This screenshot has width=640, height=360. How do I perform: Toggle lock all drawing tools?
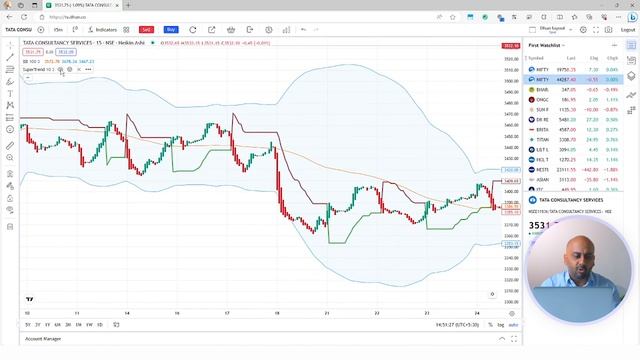coord(10,198)
